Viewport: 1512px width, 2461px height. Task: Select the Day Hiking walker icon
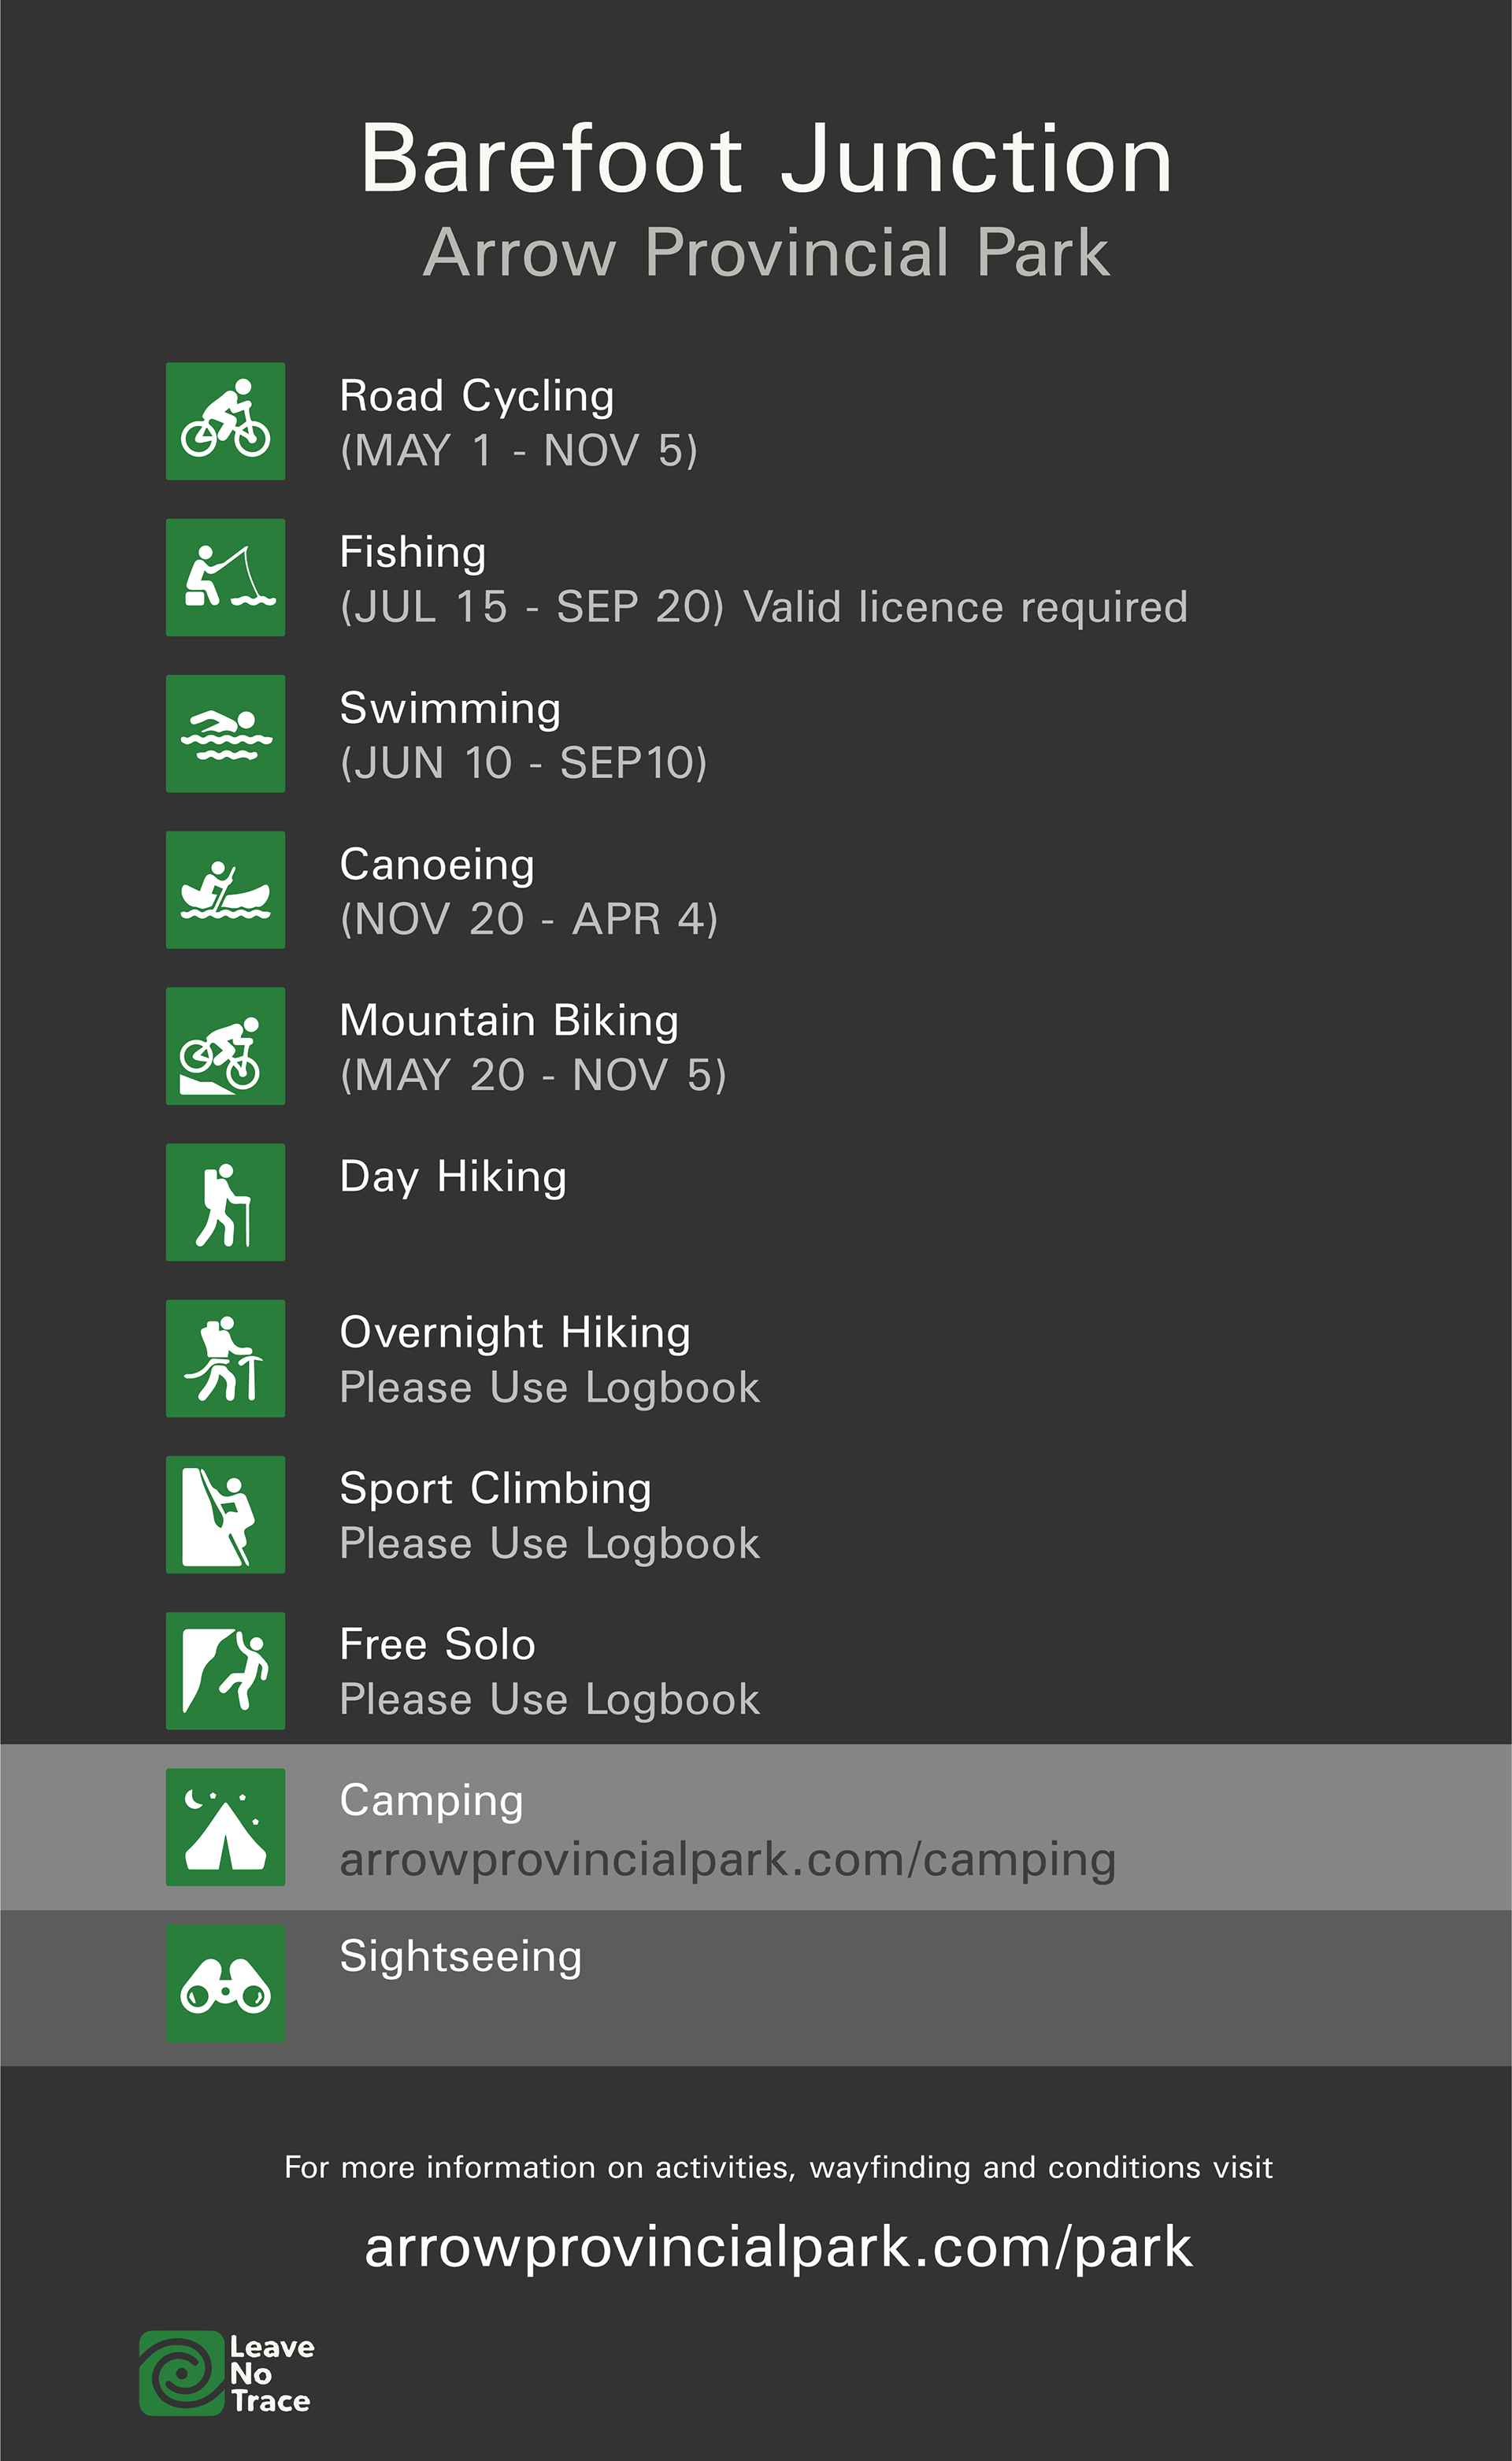[x=225, y=1202]
